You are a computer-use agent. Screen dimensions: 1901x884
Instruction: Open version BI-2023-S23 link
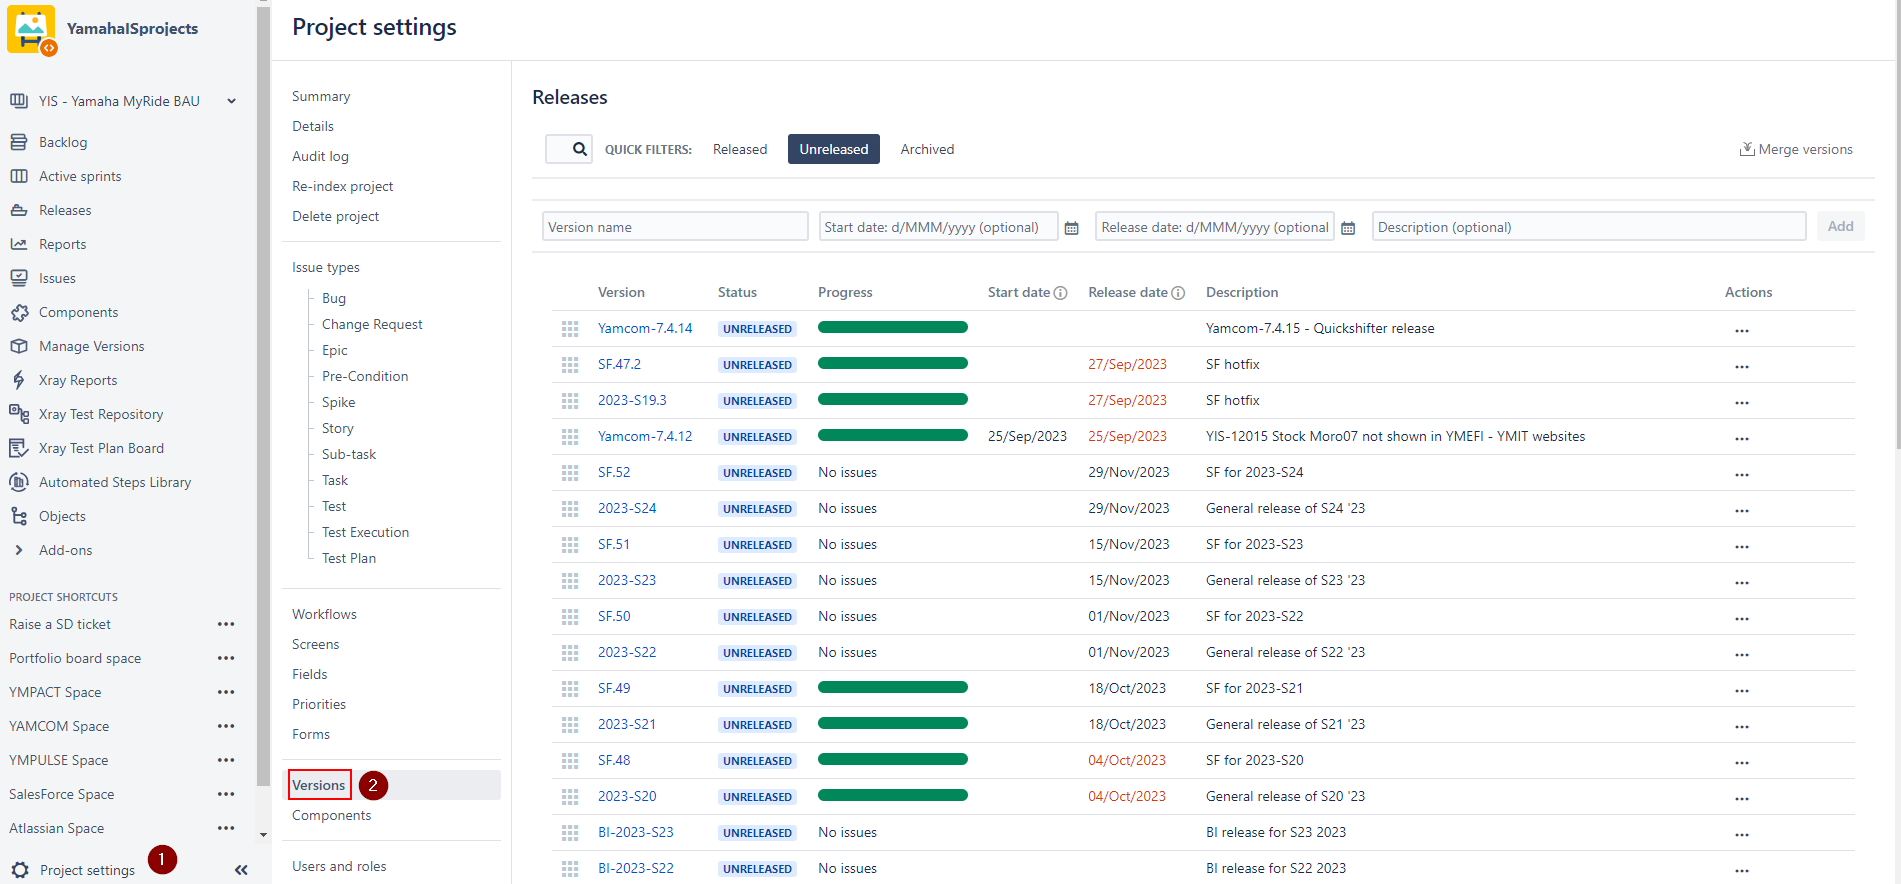click(636, 832)
